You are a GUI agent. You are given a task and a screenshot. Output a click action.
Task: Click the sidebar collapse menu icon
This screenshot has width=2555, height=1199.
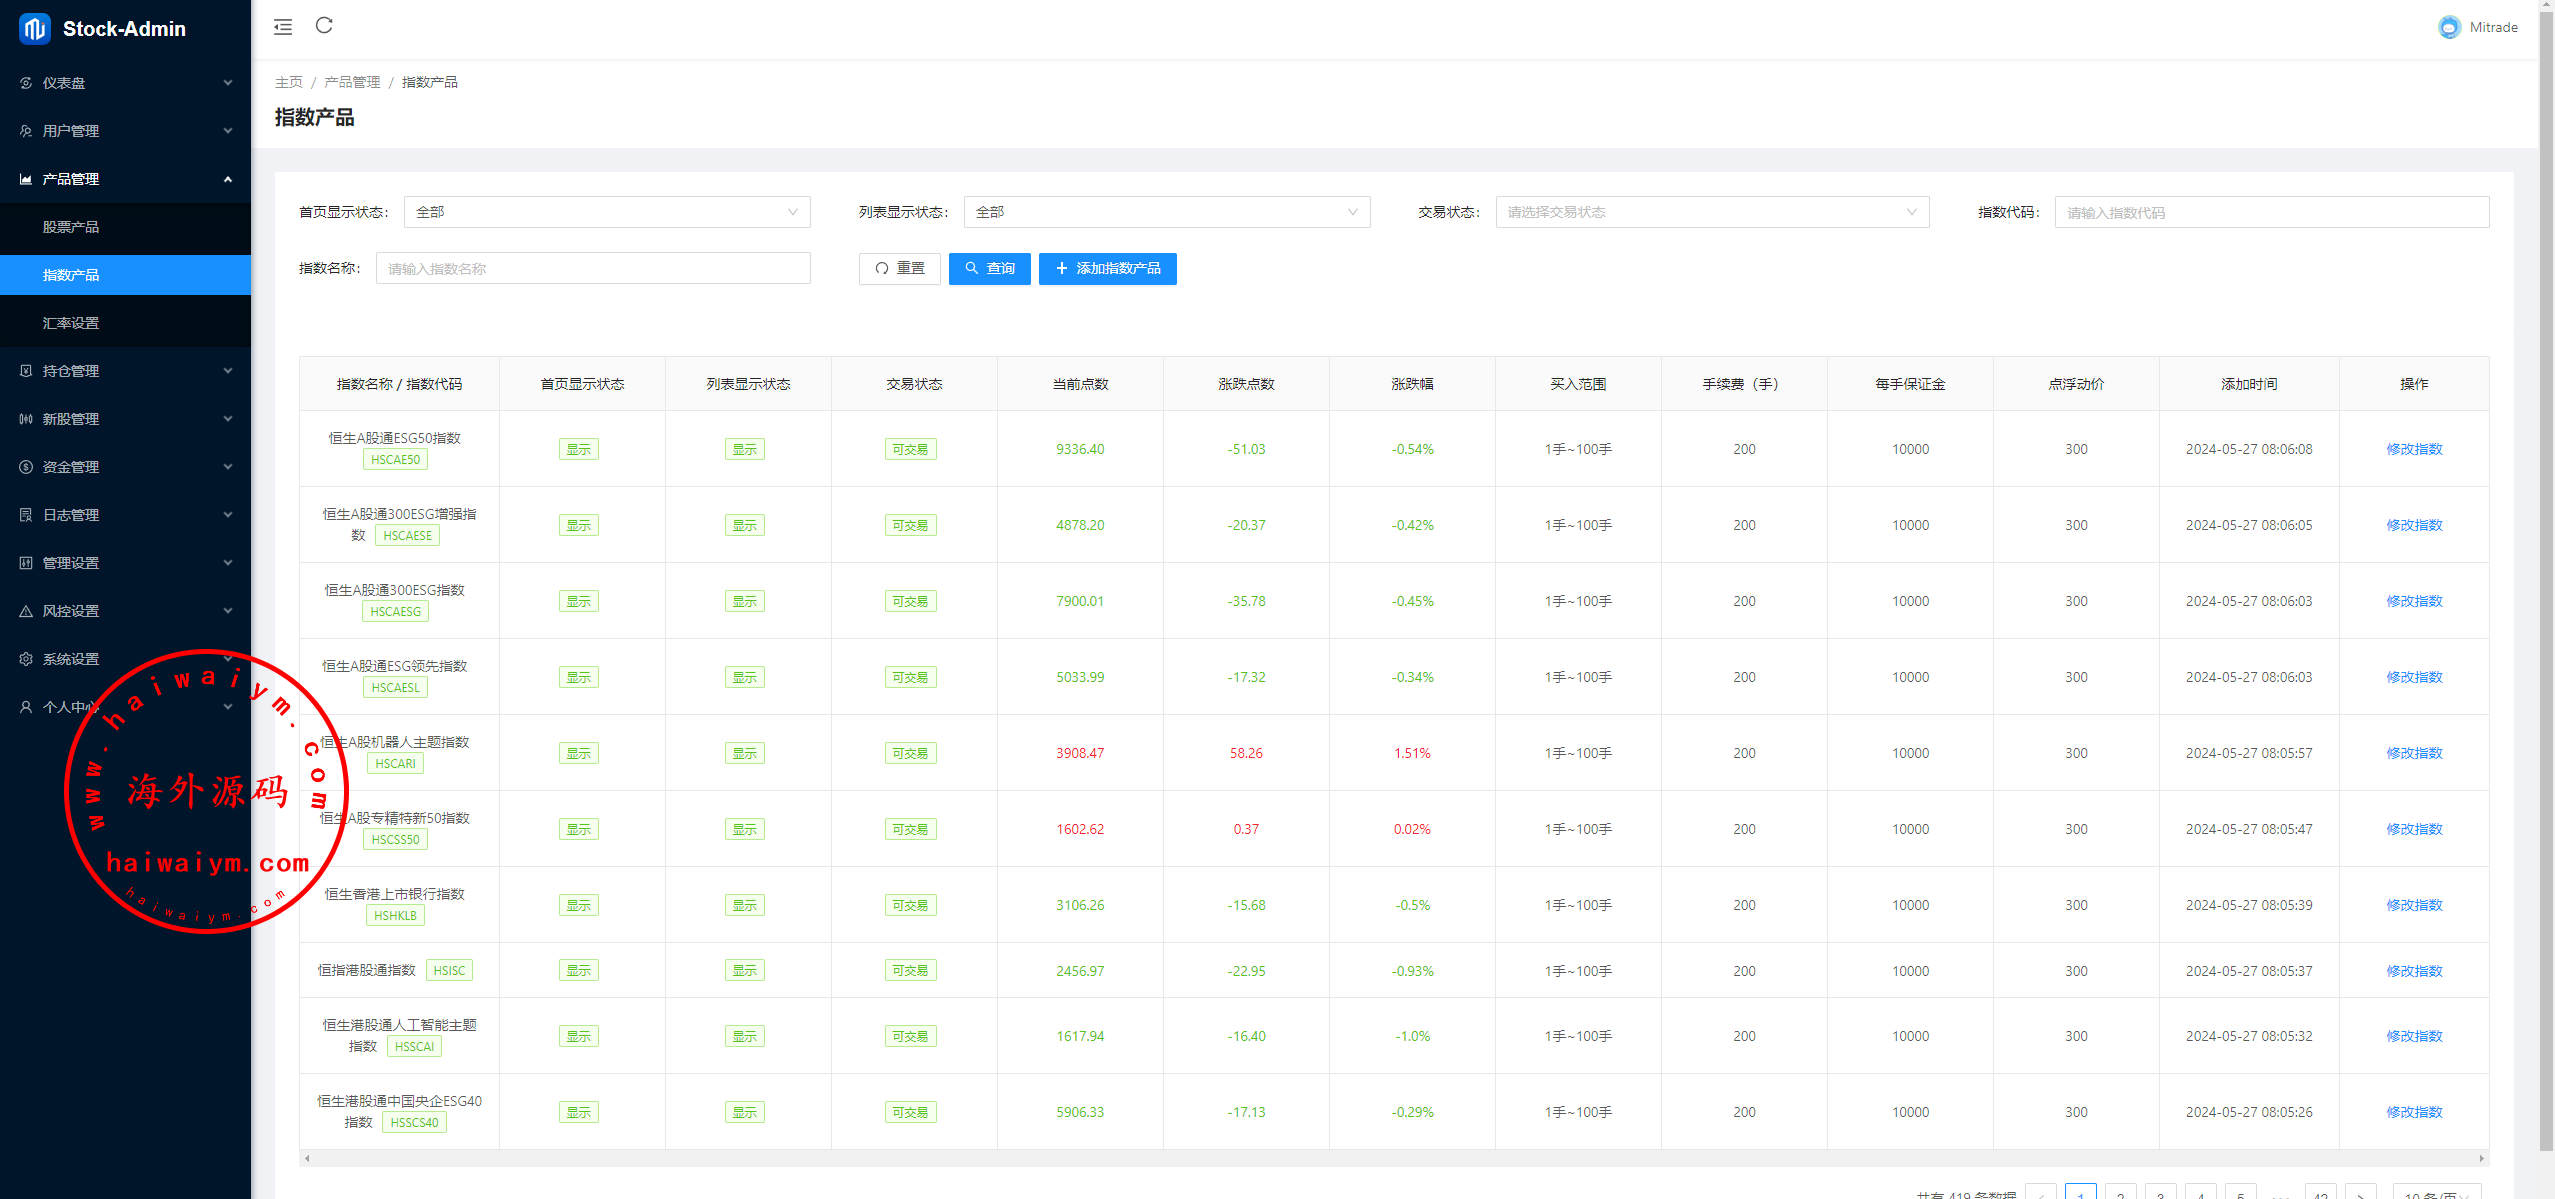pos(283,27)
